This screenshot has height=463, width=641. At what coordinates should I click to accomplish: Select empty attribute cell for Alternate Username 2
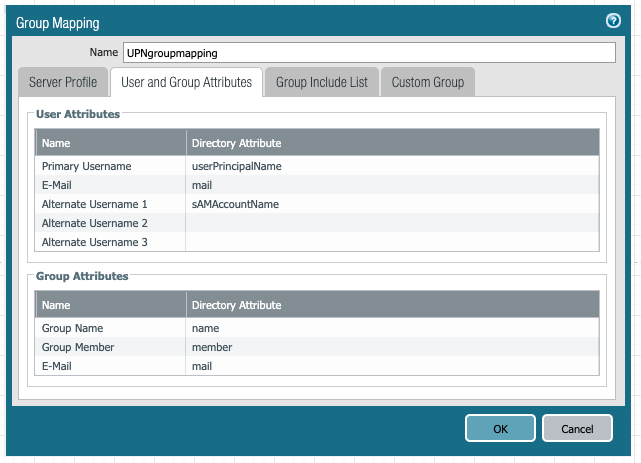coord(392,223)
